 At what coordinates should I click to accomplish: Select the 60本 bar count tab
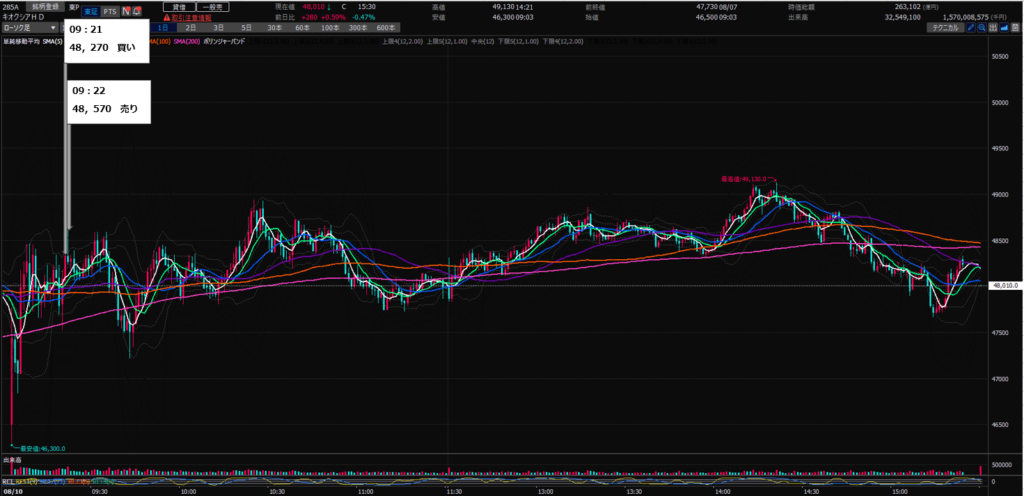pos(302,28)
